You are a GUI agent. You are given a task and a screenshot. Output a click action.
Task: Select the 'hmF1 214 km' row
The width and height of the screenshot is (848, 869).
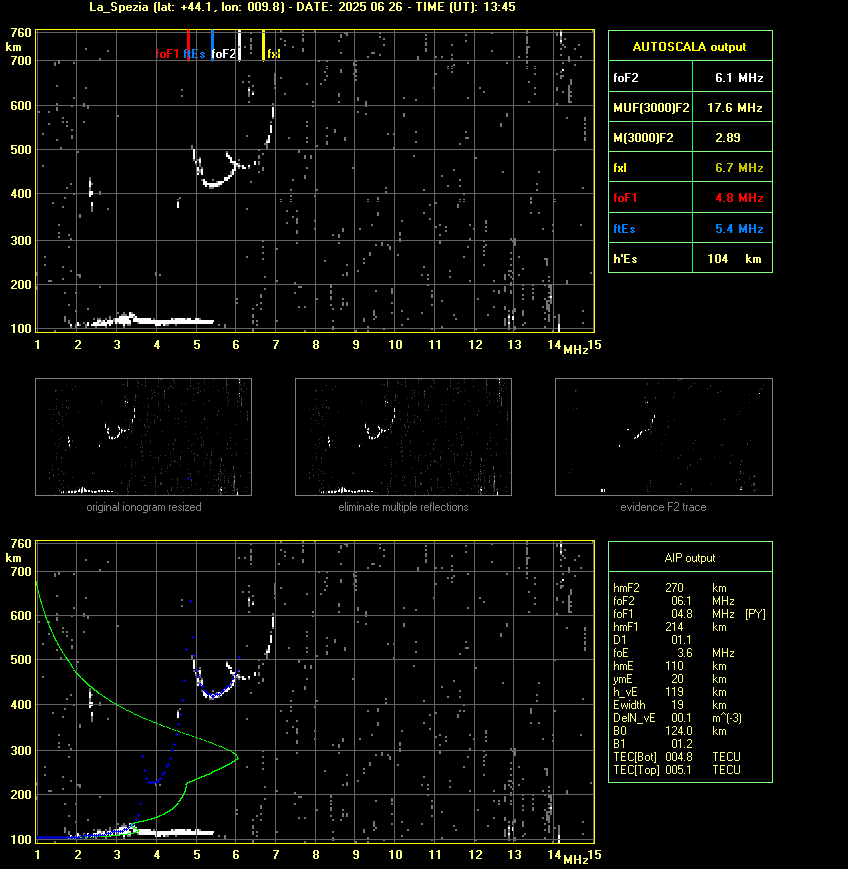click(670, 627)
